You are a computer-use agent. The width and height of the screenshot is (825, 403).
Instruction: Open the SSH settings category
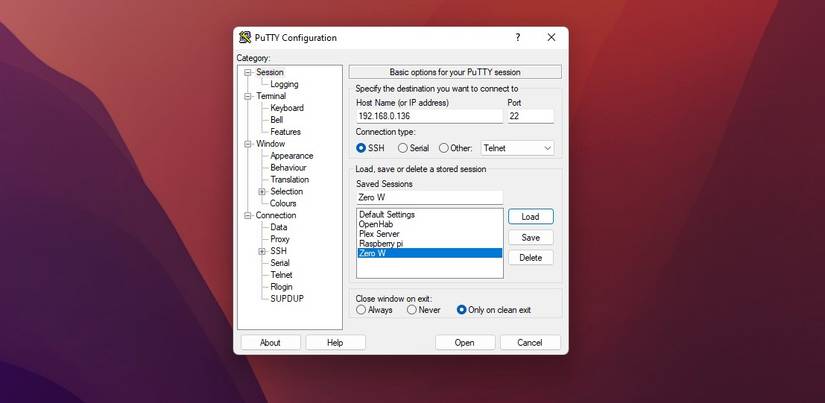[x=278, y=251]
